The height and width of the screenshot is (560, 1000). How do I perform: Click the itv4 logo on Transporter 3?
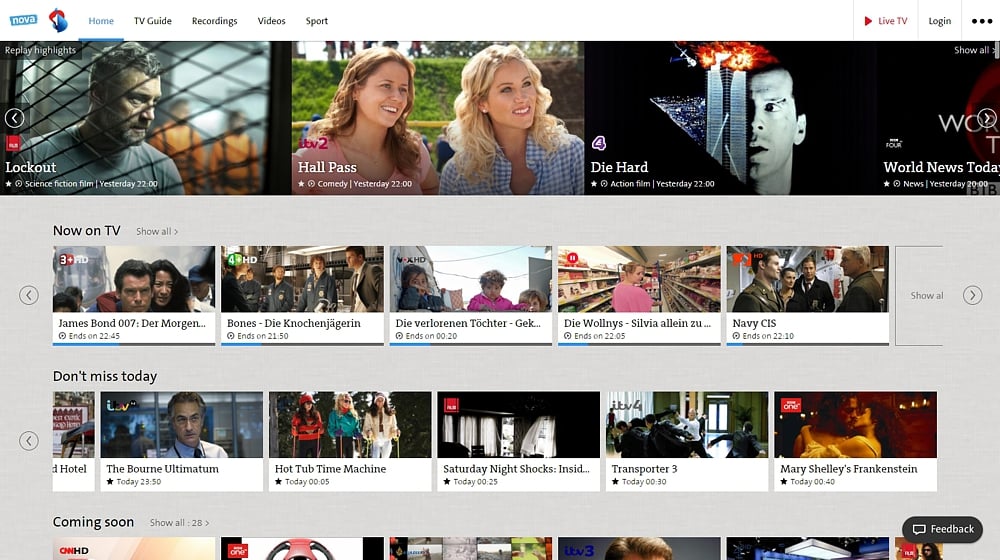click(x=626, y=405)
